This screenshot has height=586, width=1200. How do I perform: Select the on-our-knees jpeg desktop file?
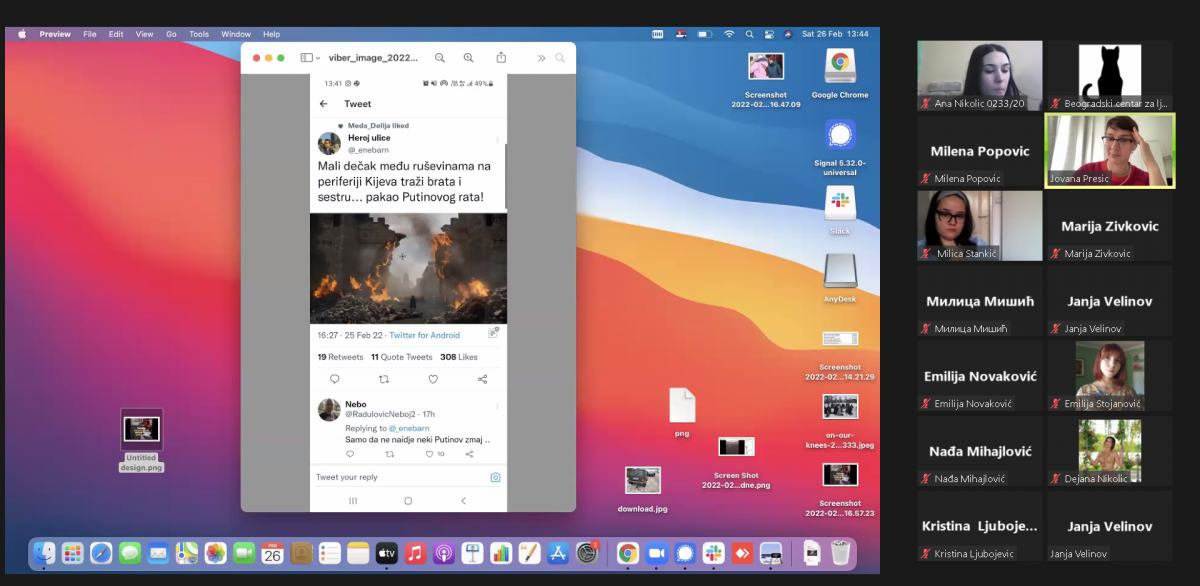point(840,407)
